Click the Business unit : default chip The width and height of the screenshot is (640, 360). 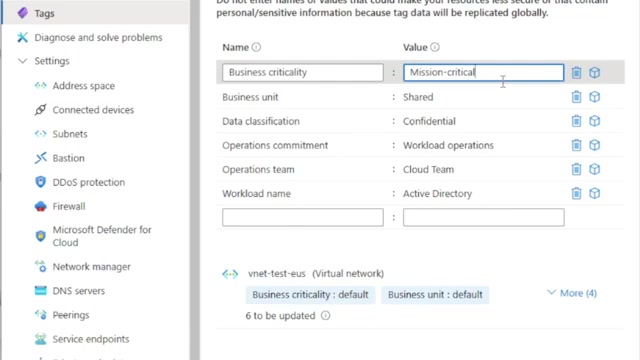[x=435, y=295]
